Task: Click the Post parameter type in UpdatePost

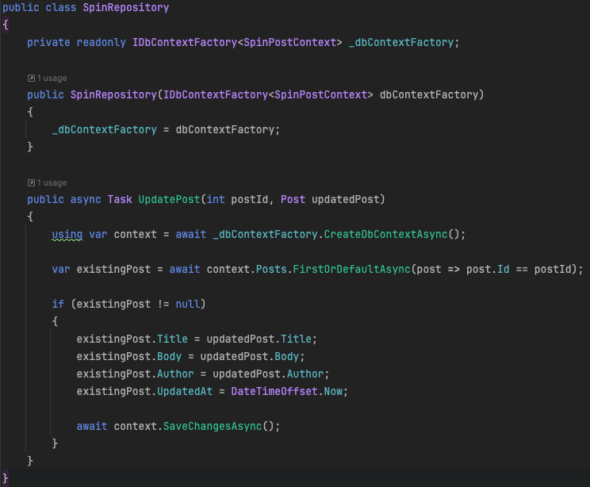Action: (x=293, y=199)
